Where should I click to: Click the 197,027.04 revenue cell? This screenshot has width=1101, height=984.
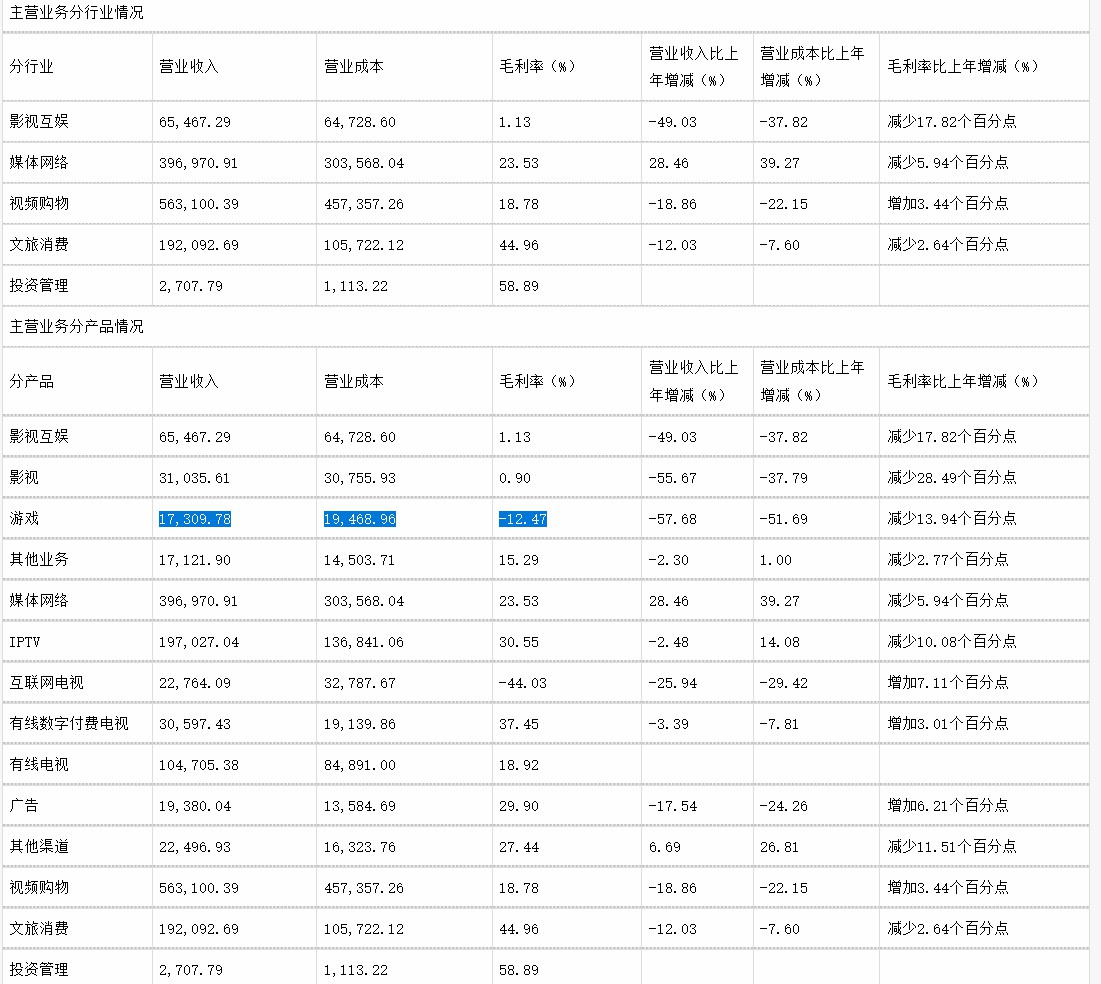click(x=199, y=642)
